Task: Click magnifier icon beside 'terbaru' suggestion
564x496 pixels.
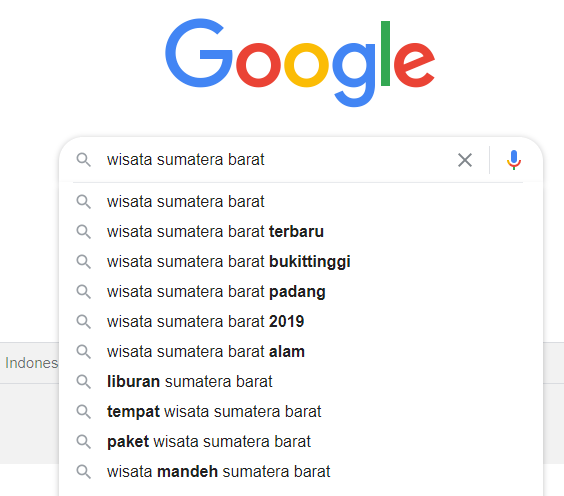Action: click(83, 232)
